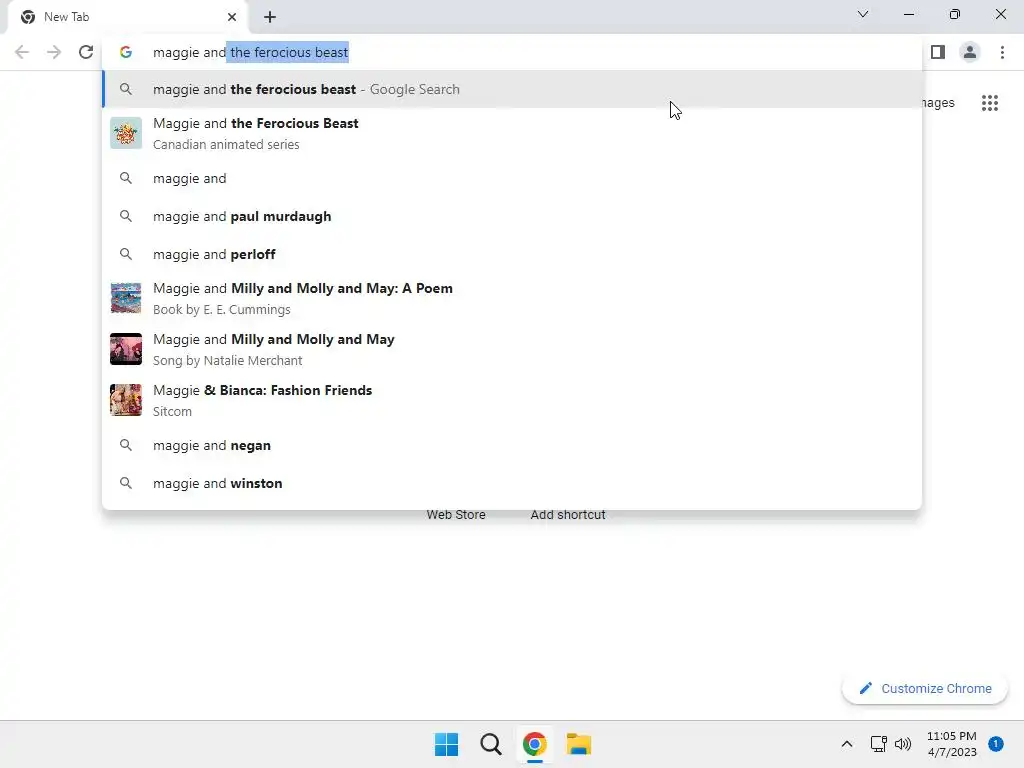Choose Maggie and the Ferocious Beast Canadian animated series
This screenshot has height=768, width=1024.
[512, 133]
